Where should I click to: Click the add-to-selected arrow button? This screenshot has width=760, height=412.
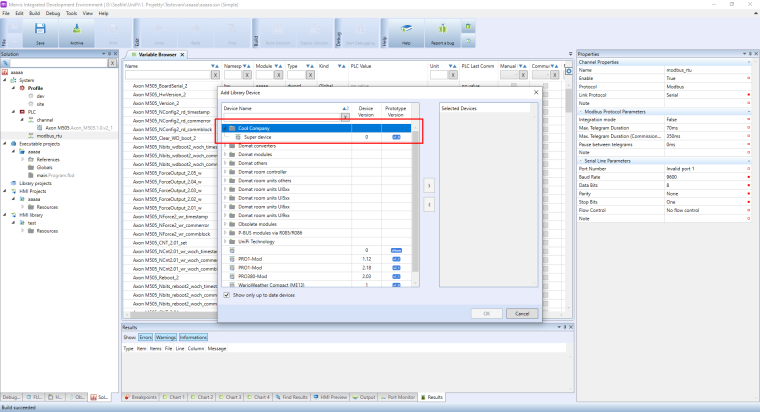click(428, 185)
